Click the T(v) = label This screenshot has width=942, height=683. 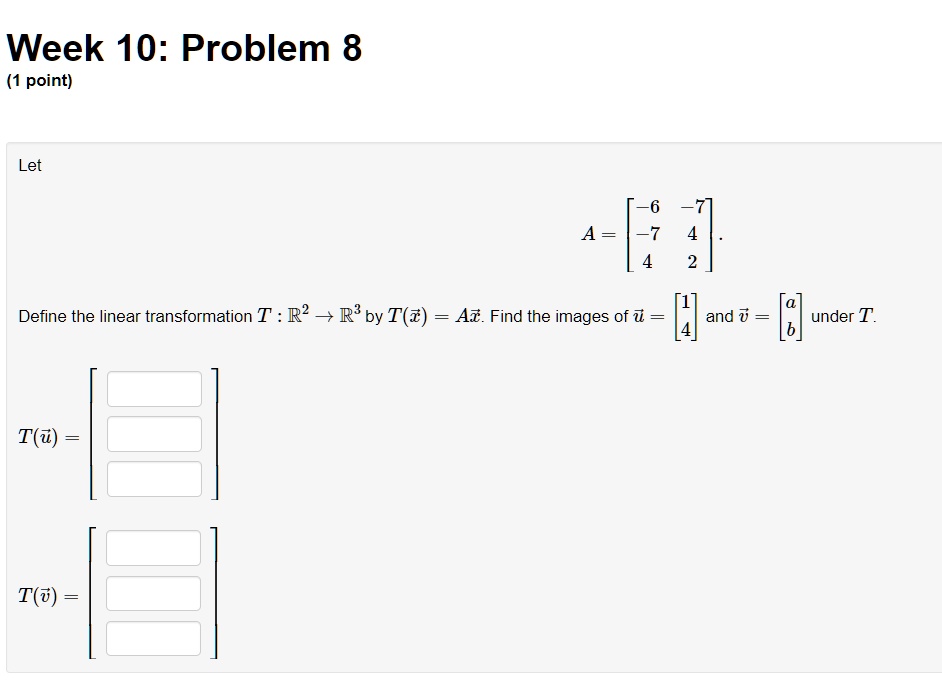point(48,596)
